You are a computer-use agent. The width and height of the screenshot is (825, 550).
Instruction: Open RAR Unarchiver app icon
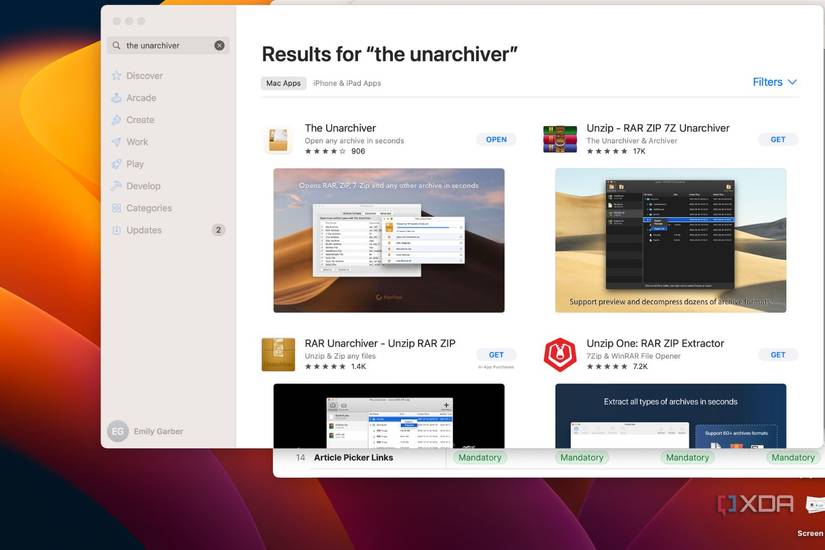278,355
